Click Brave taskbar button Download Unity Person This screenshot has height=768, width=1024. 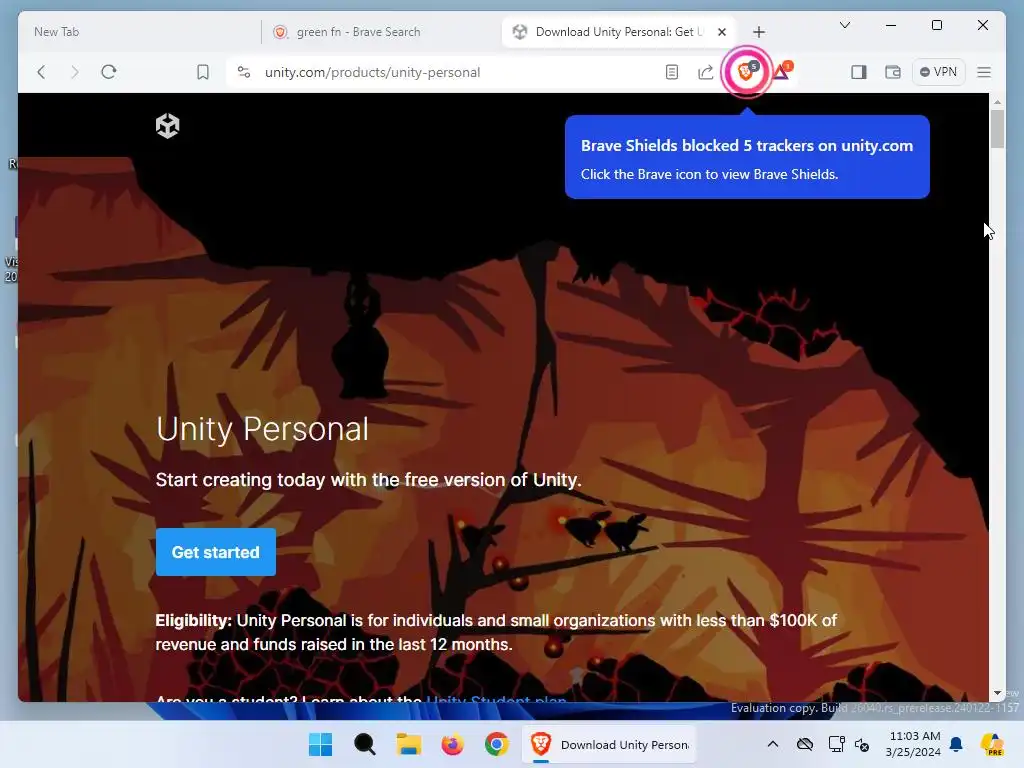click(609, 744)
